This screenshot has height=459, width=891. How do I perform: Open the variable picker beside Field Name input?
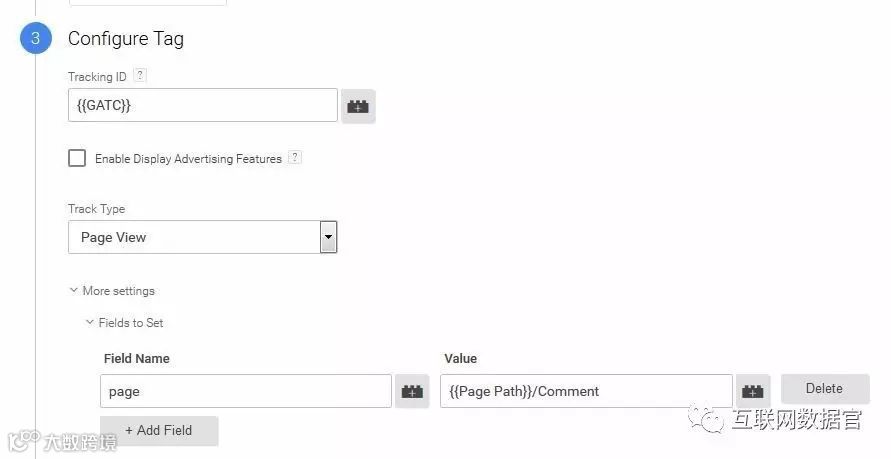[412, 392]
